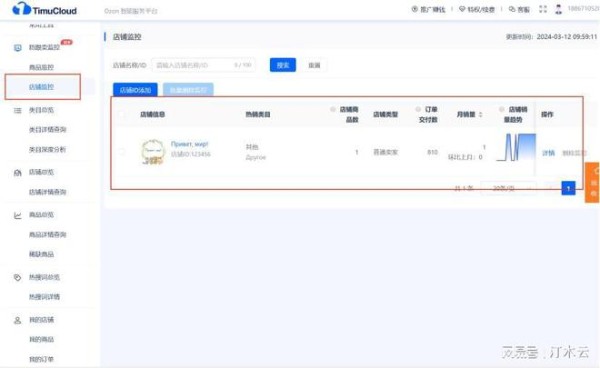Click the 商品总览 section label

[41, 215]
